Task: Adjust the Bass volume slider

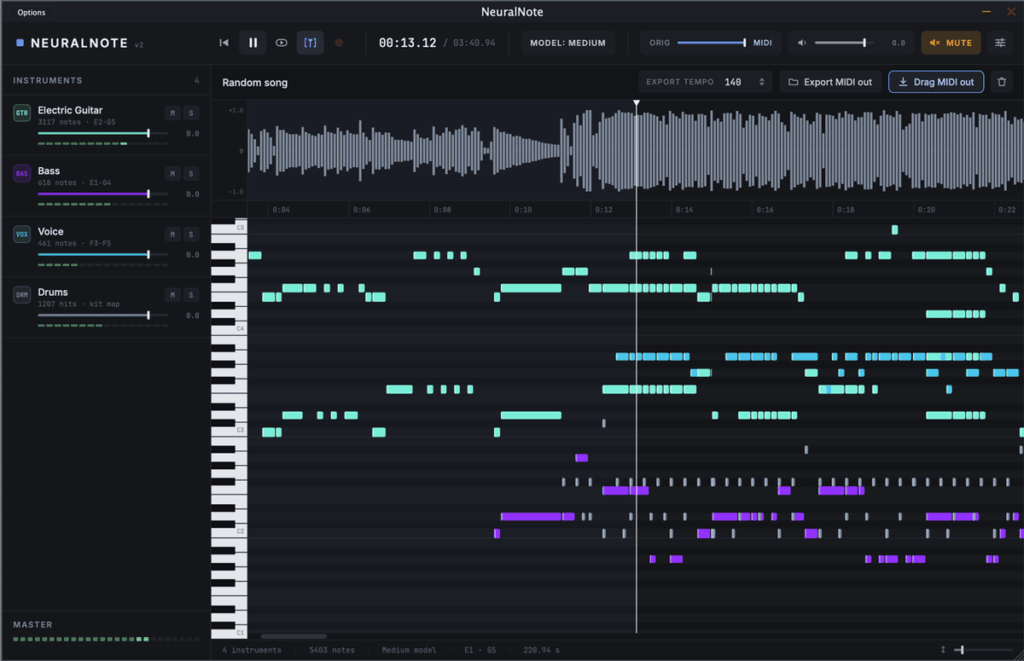Action: (103, 194)
